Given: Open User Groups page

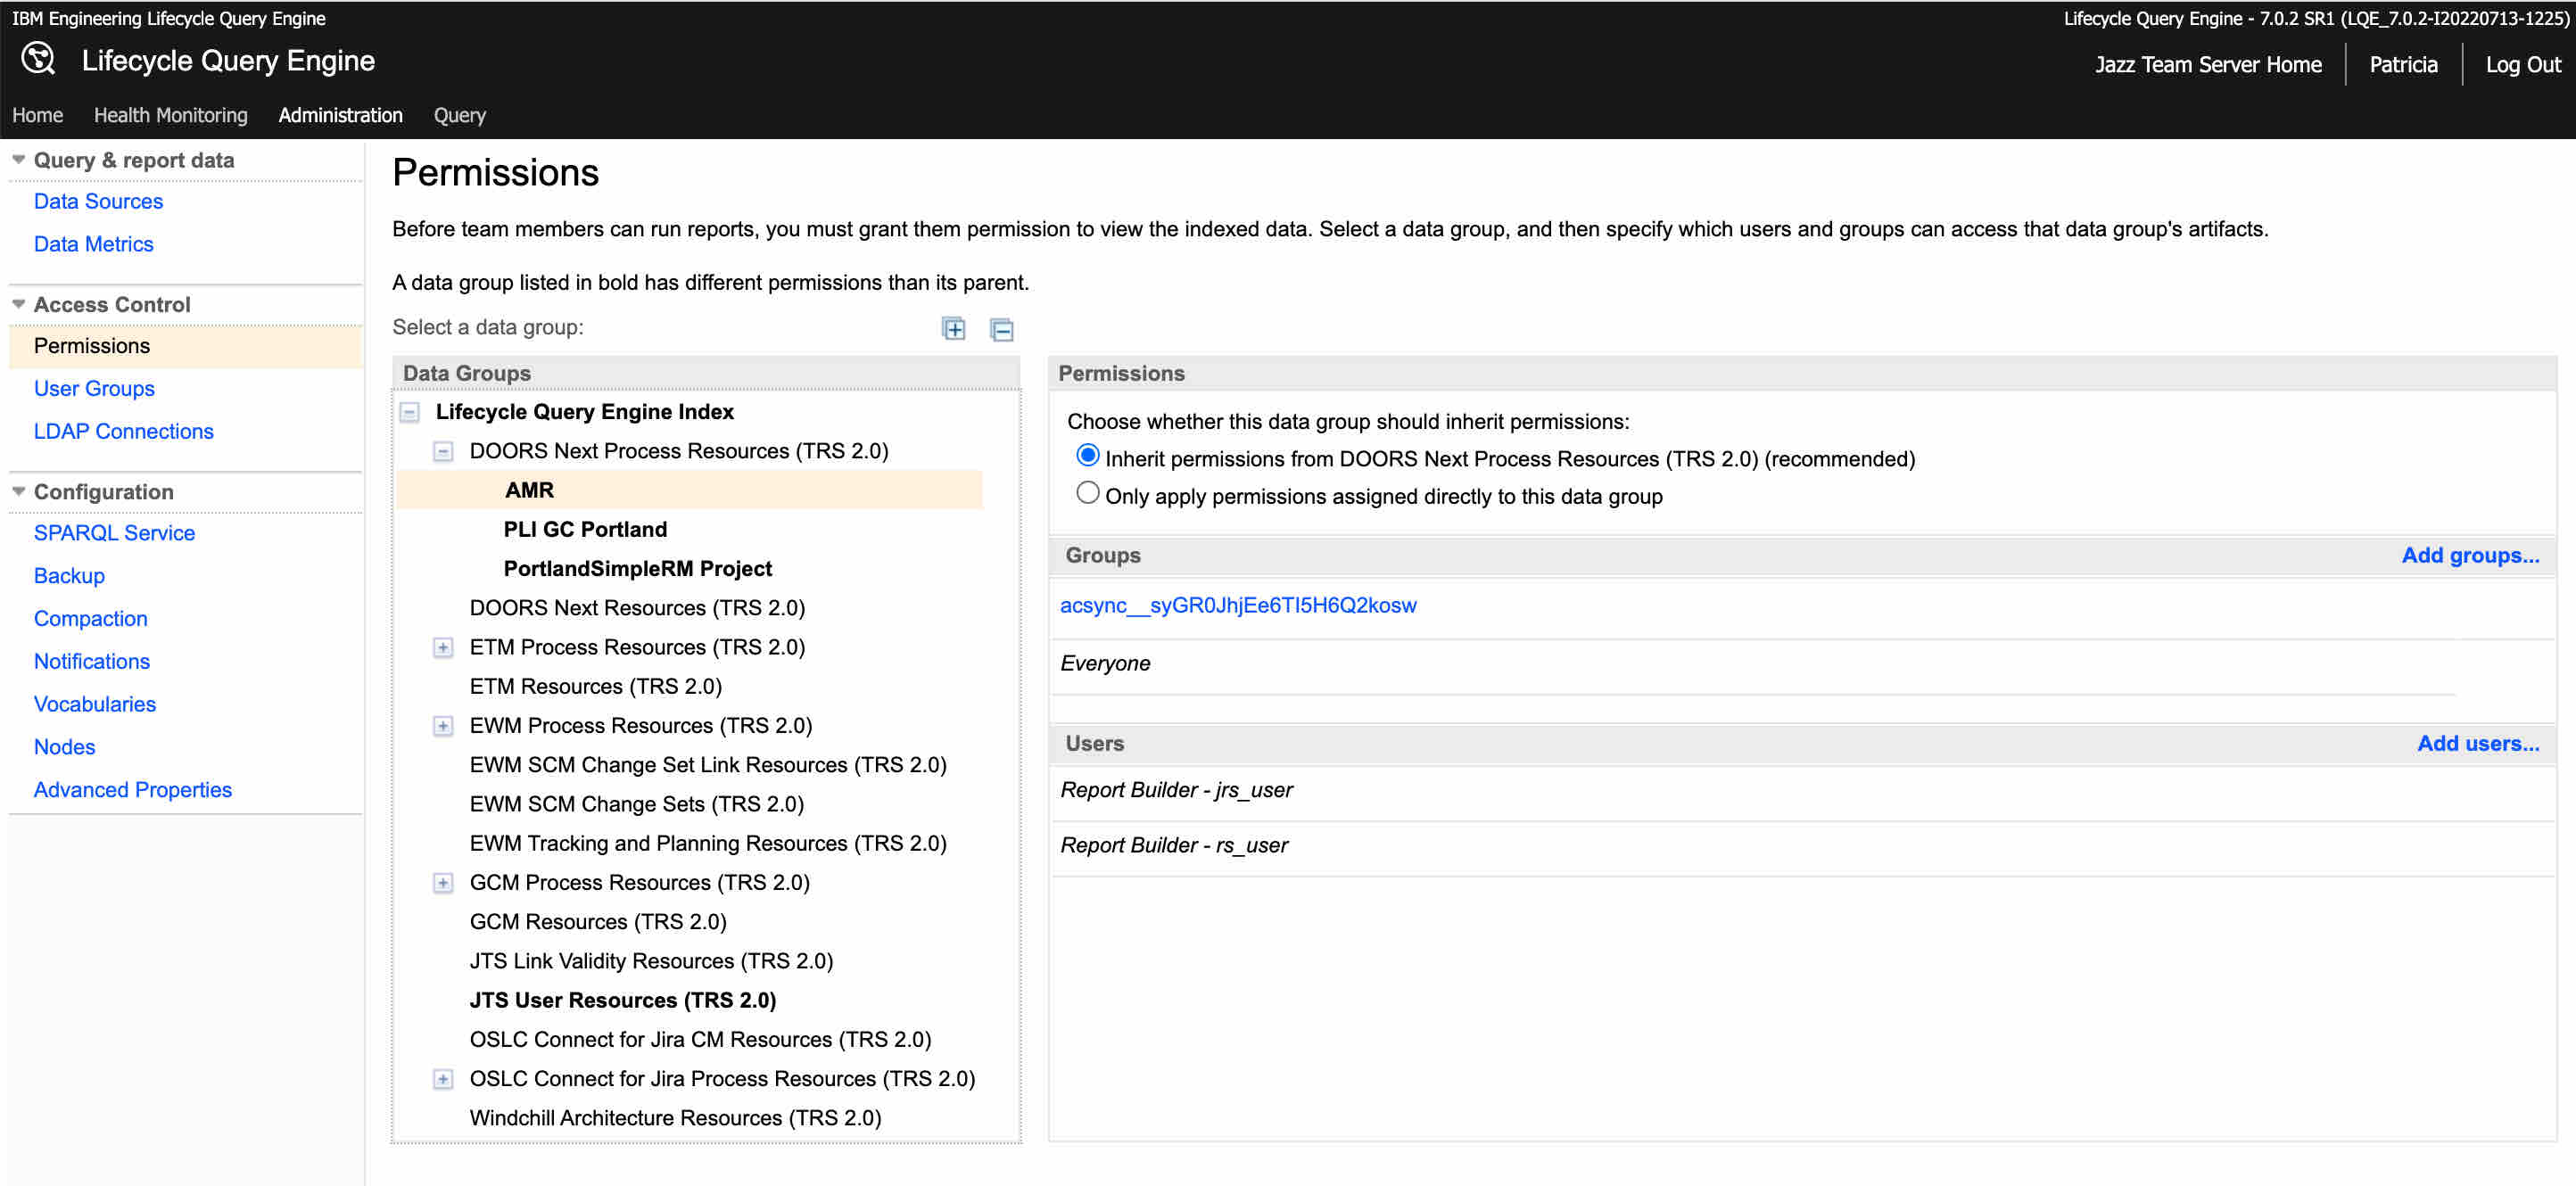Looking at the screenshot, I should (x=94, y=388).
